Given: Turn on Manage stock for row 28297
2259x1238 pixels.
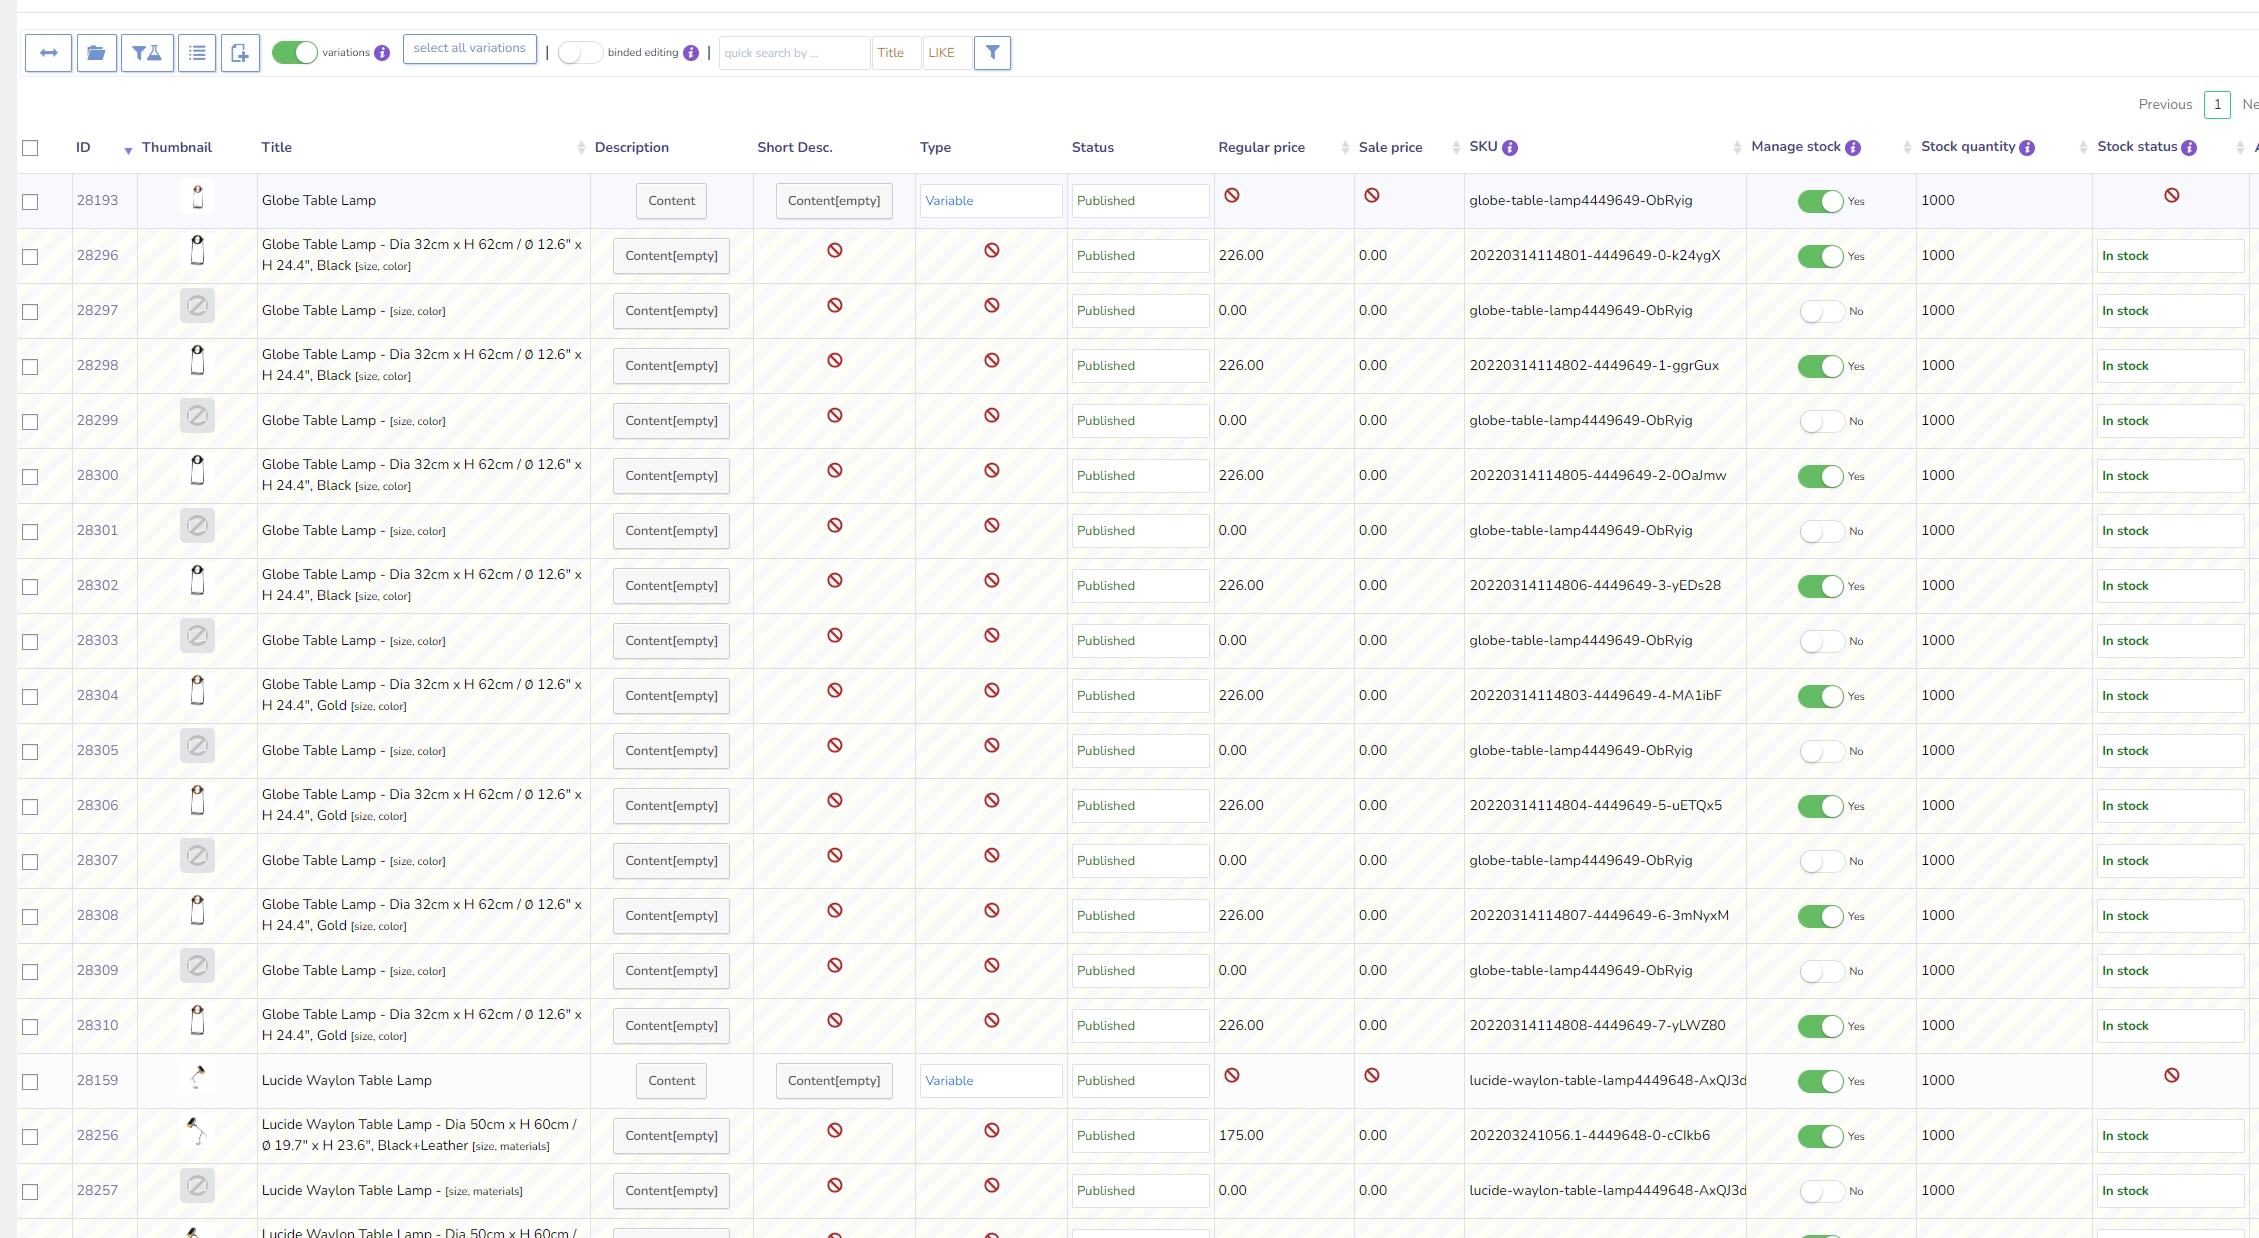Looking at the screenshot, I should pos(1821,311).
